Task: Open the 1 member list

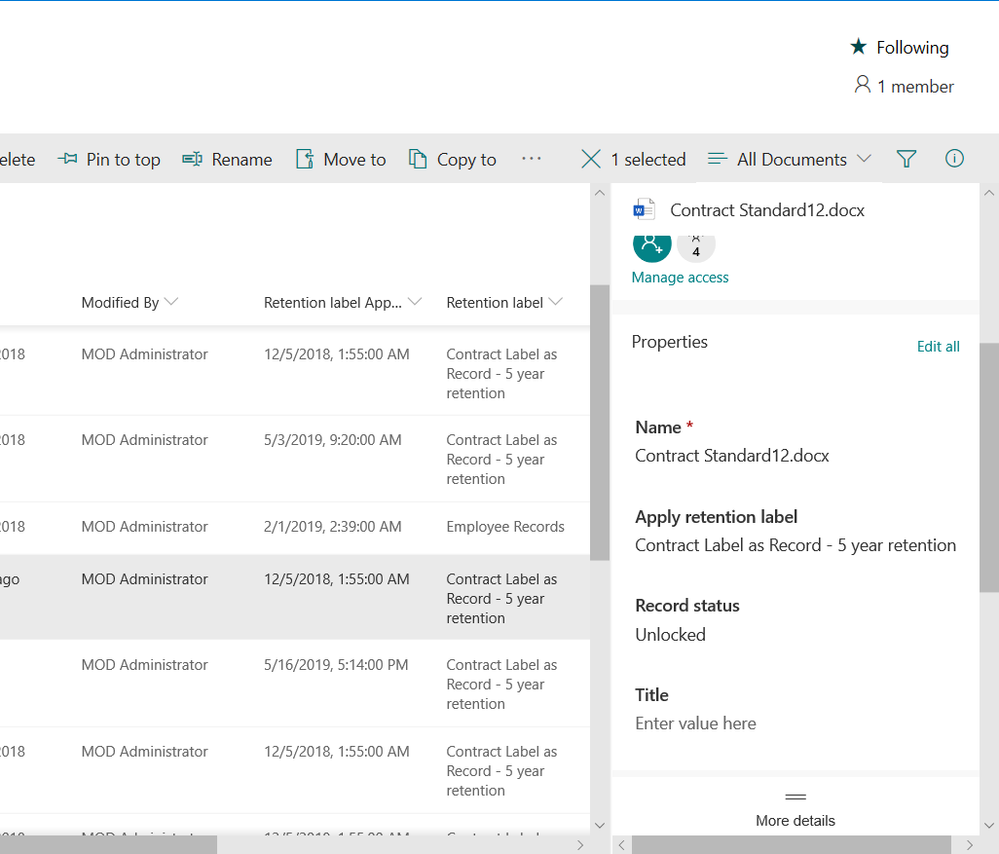Action: click(x=903, y=85)
